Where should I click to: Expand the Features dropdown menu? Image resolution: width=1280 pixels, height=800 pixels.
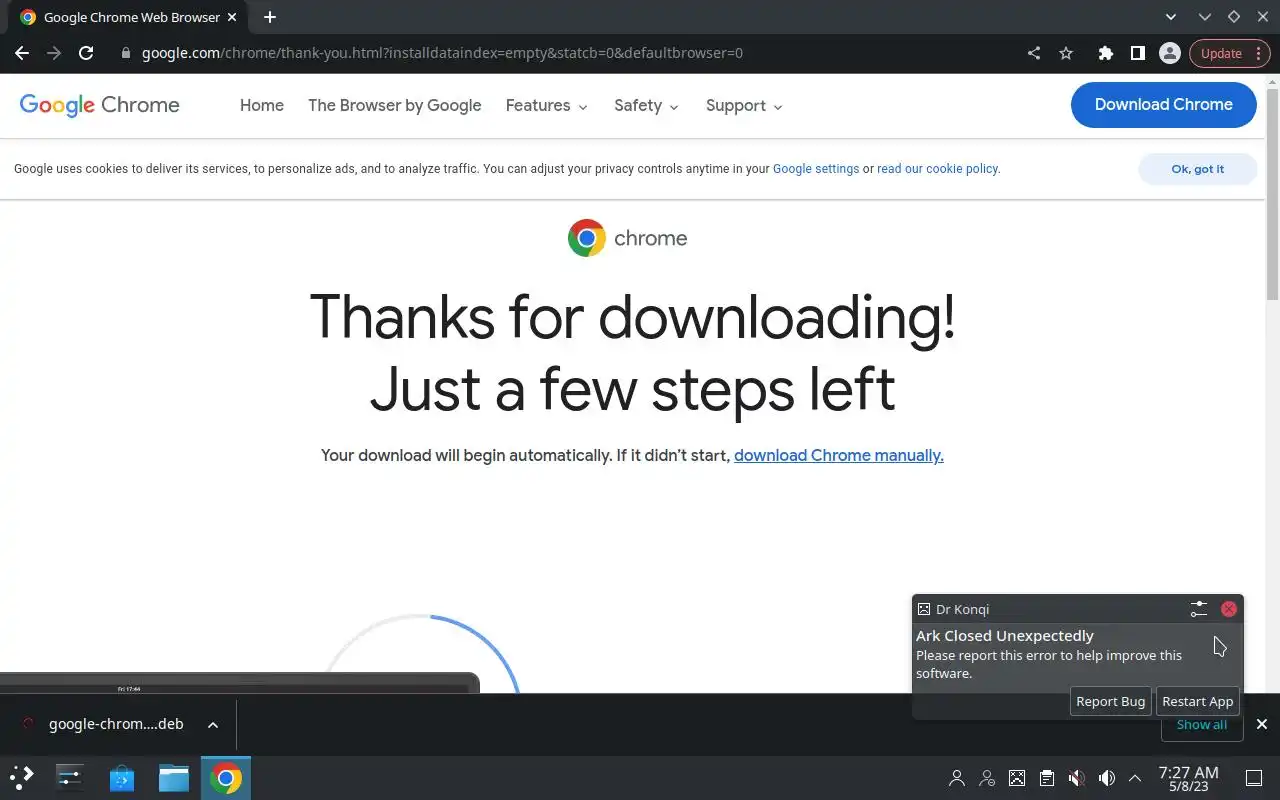point(547,105)
